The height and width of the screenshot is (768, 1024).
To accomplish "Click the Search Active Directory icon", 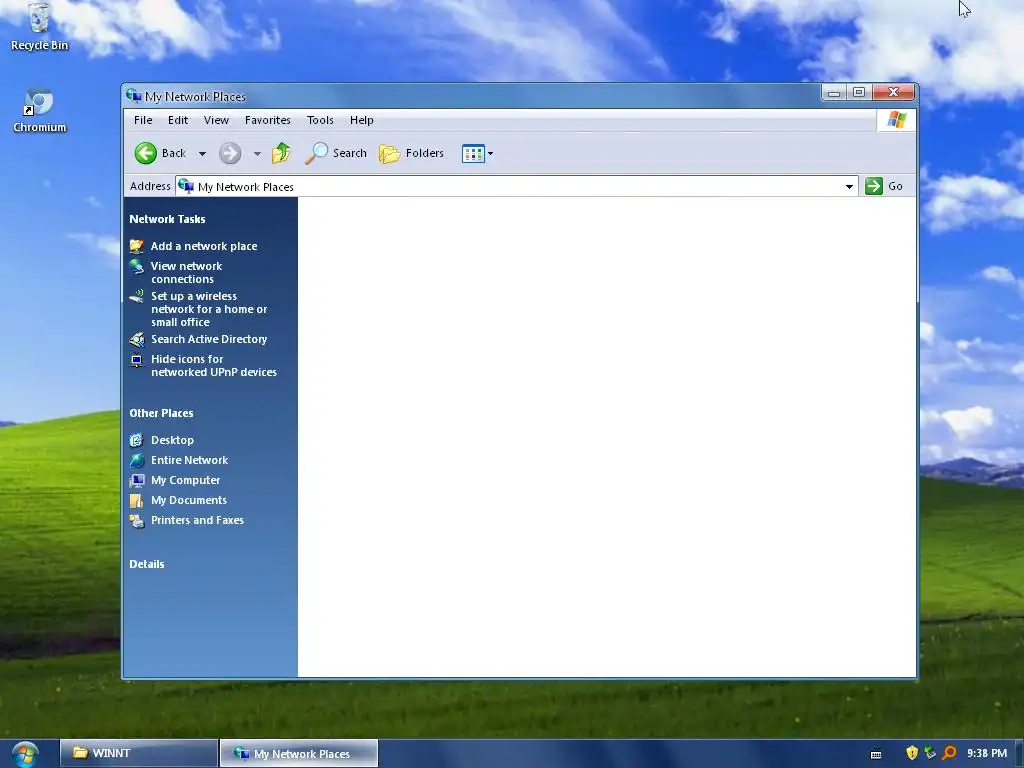I will pyautogui.click(x=136, y=340).
